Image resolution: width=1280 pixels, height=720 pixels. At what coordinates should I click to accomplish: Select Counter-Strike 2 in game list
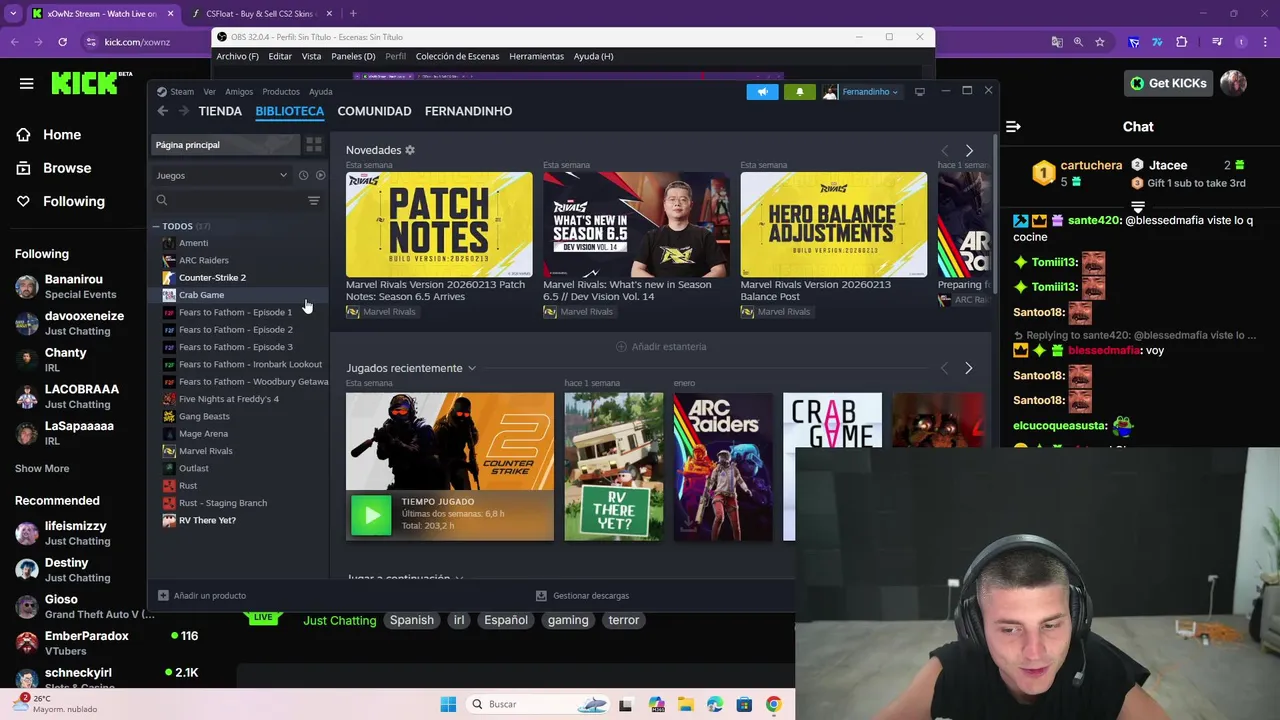(x=212, y=278)
